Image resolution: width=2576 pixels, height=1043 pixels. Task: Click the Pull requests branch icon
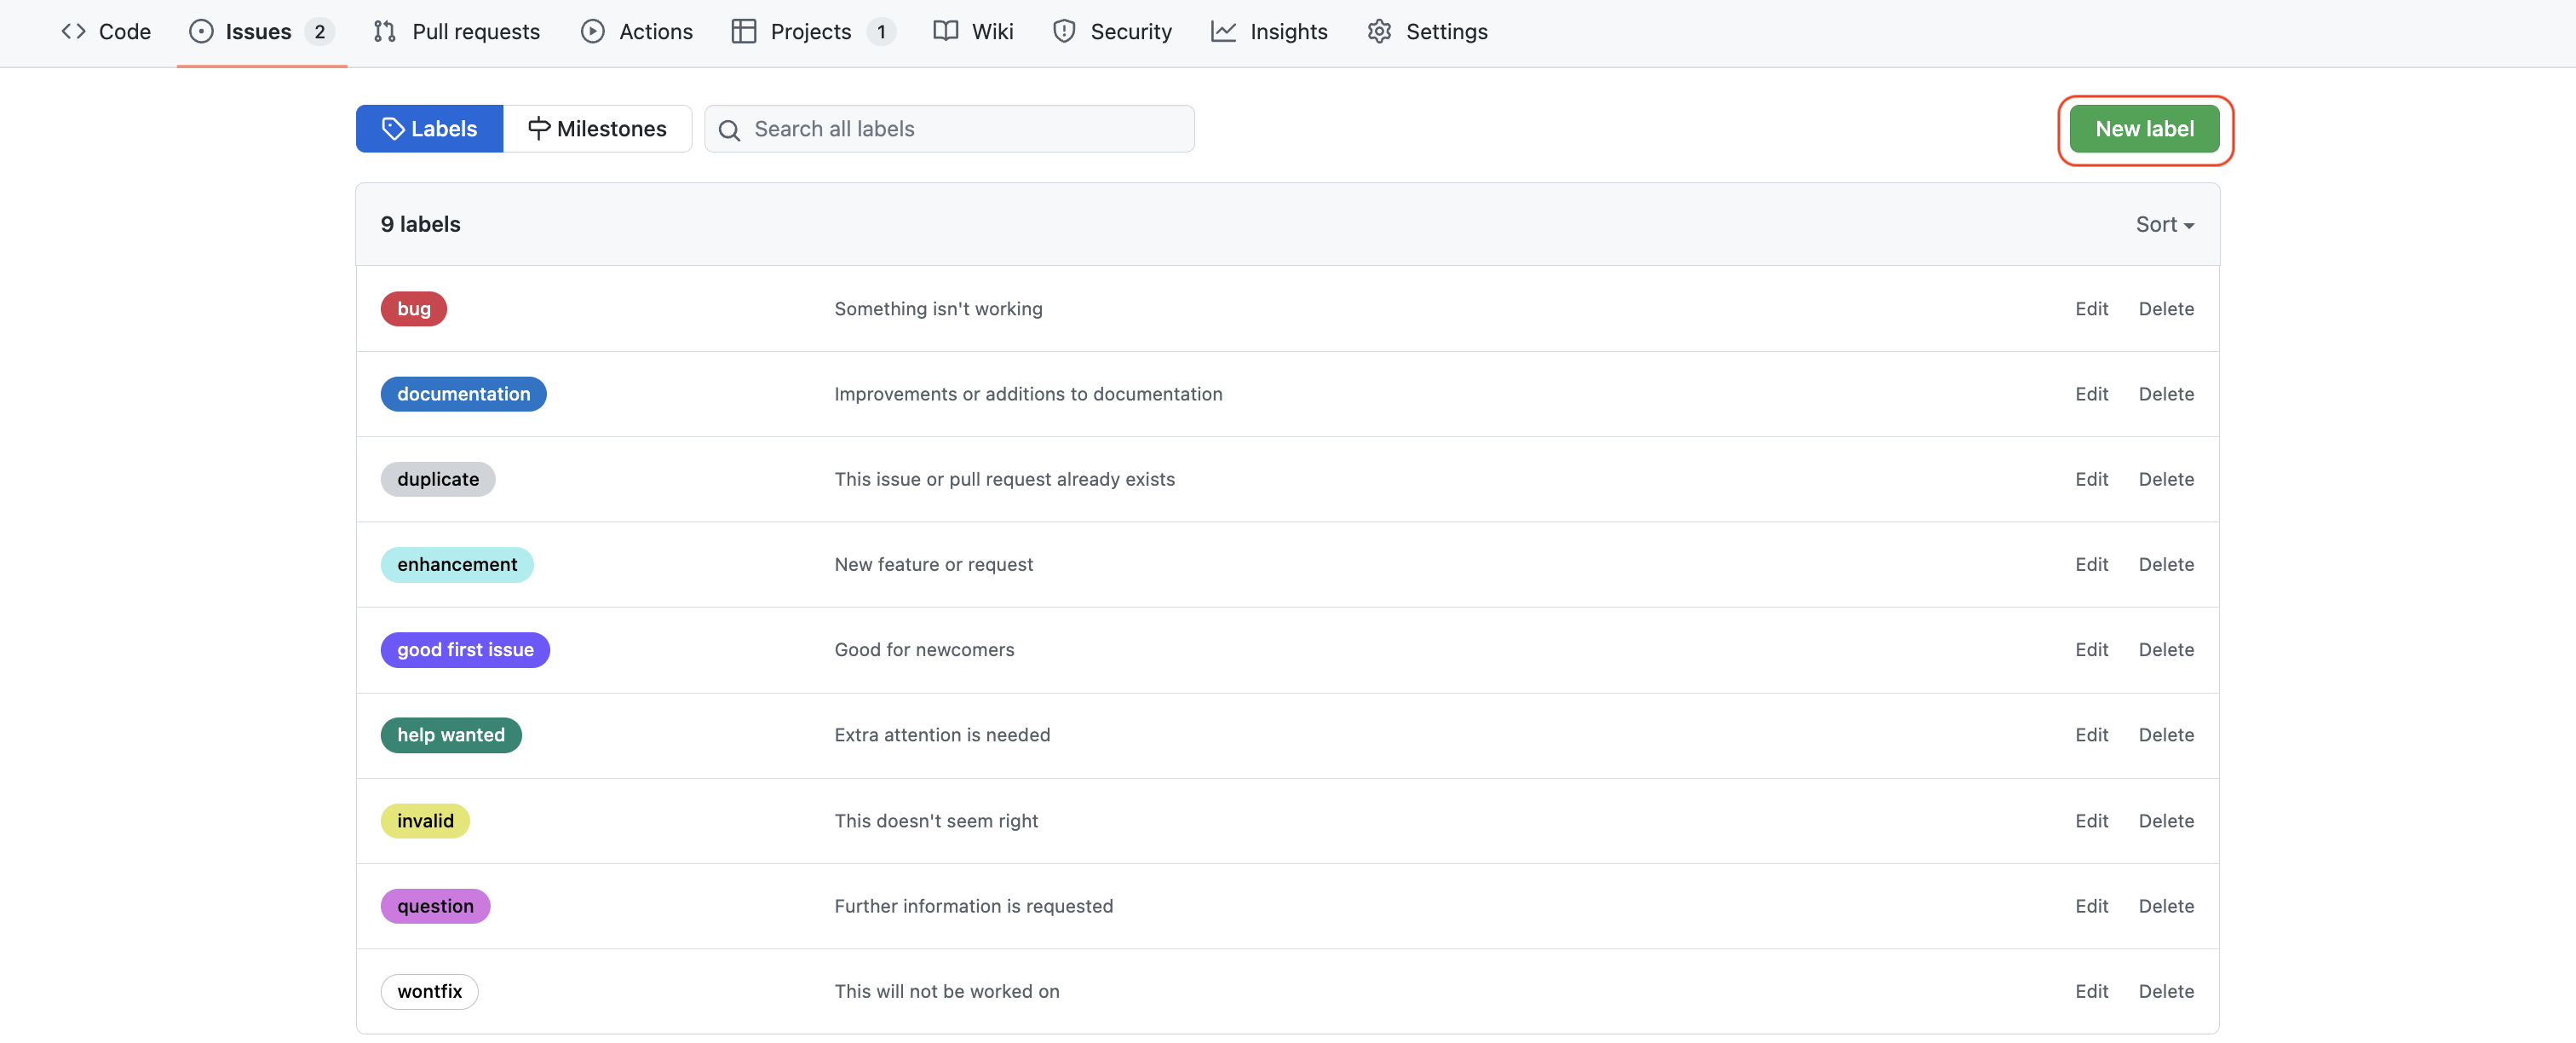click(x=384, y=31)
